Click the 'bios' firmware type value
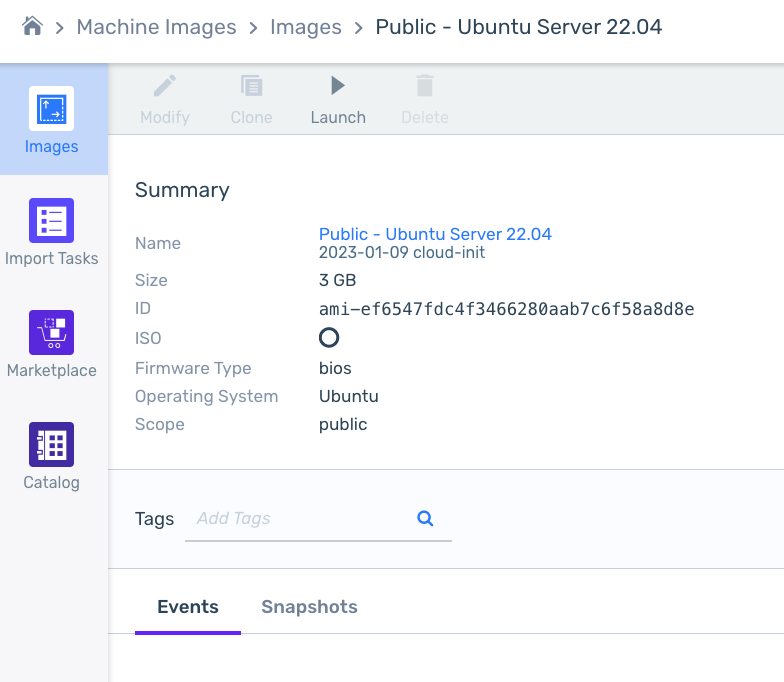Screen dimensions: 784x682 point(335,368)
